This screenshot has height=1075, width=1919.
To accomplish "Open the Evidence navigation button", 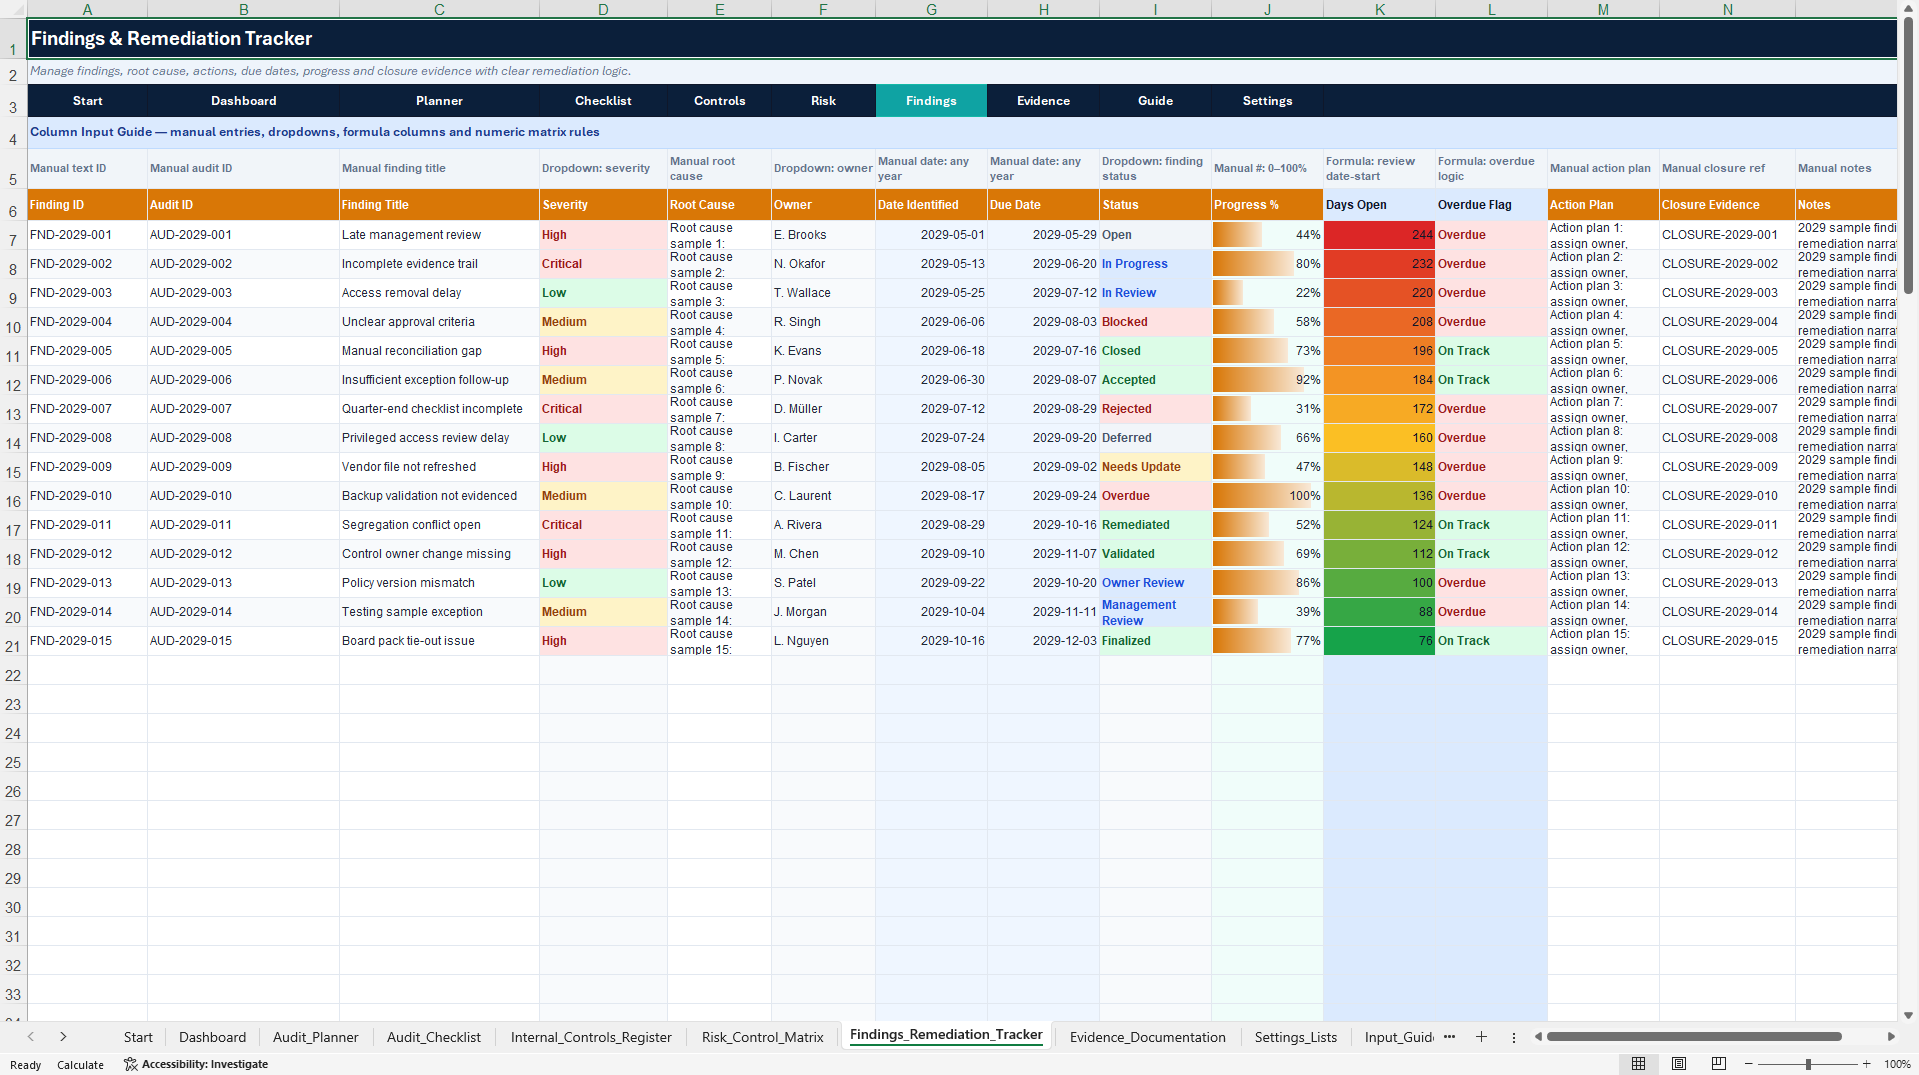I will pos(1043,101).
